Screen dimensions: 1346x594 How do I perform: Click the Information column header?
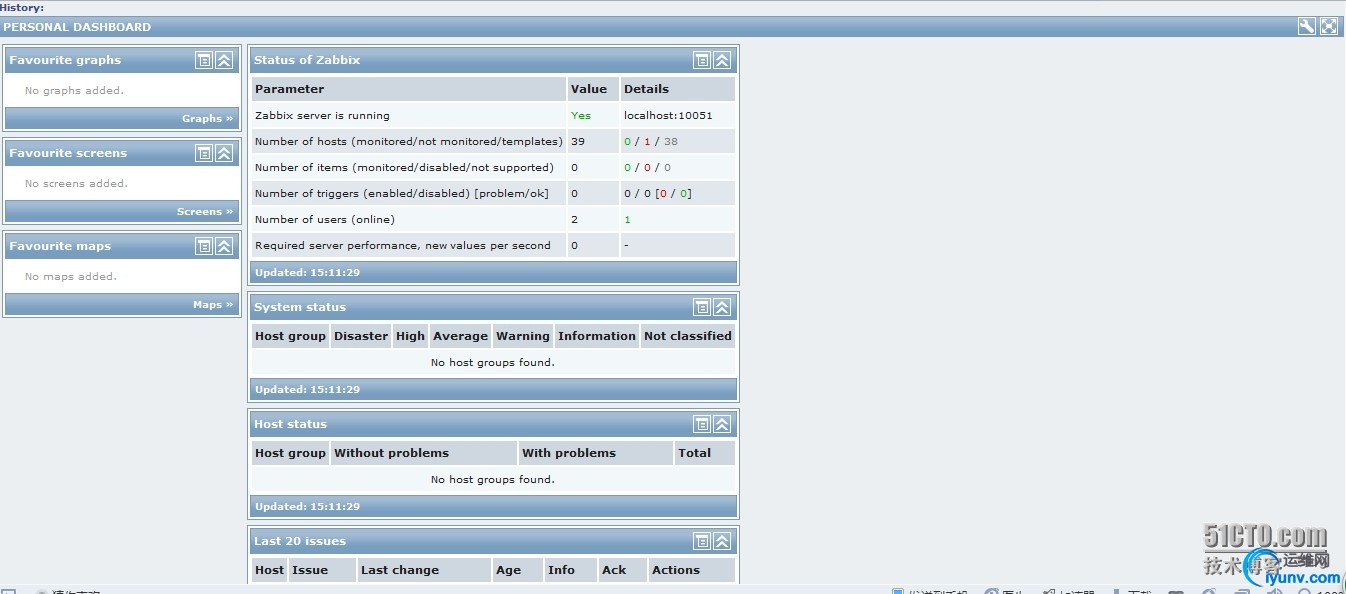tap(597, 336)
